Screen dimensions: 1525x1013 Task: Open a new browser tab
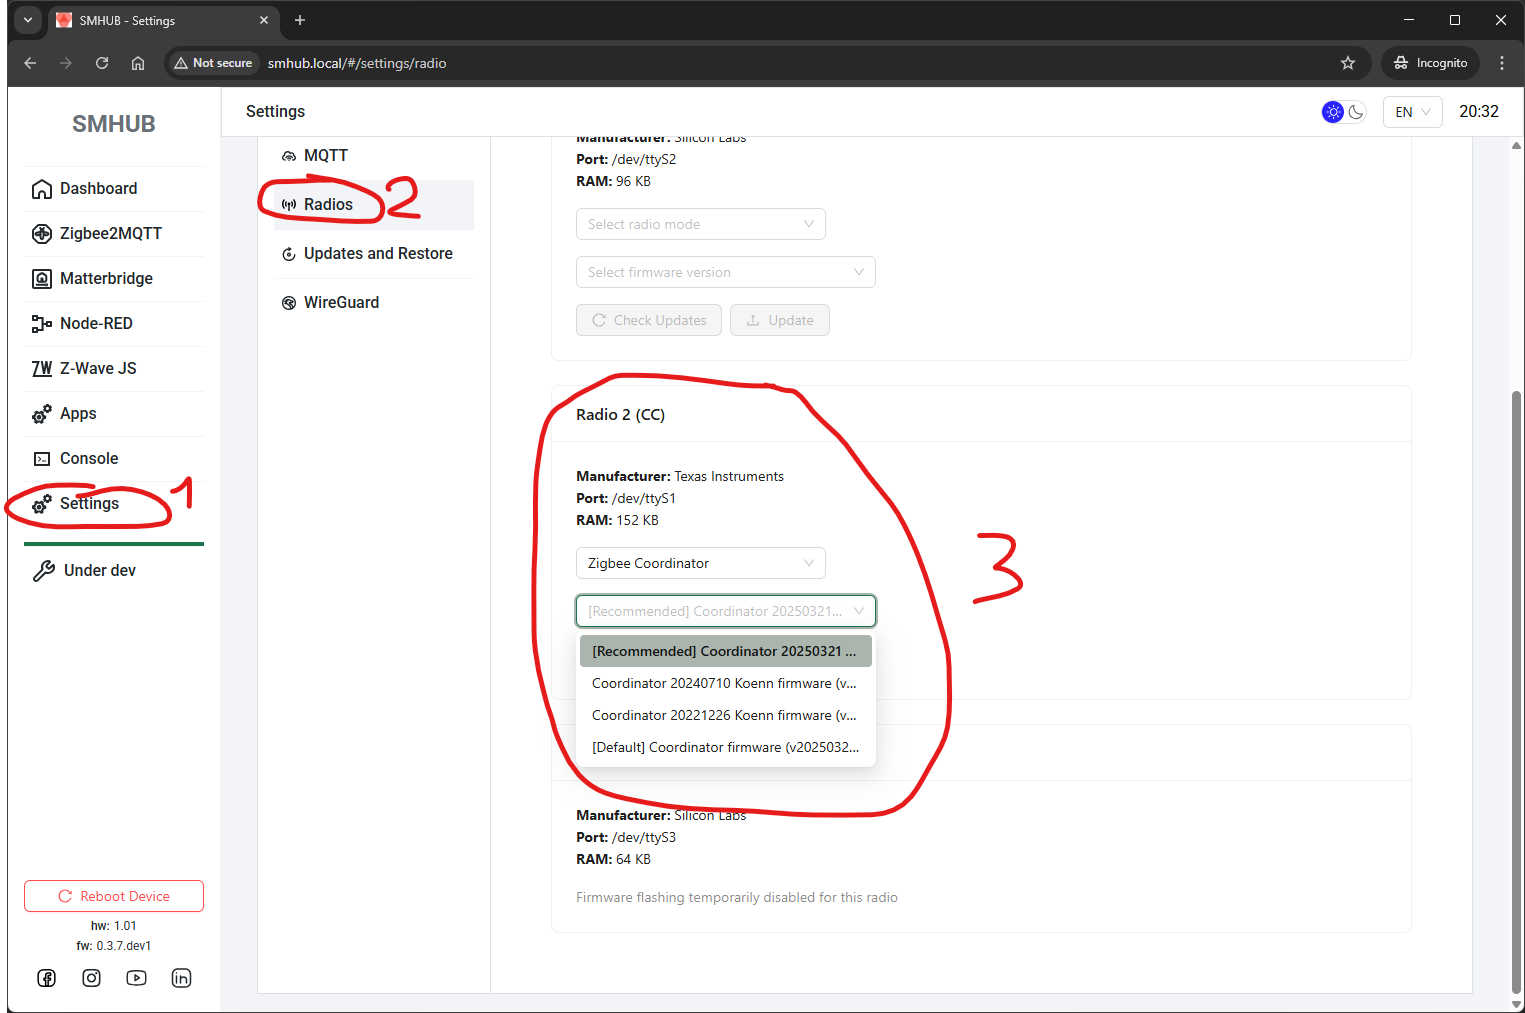pyautogui.click(x=300, y=20)
